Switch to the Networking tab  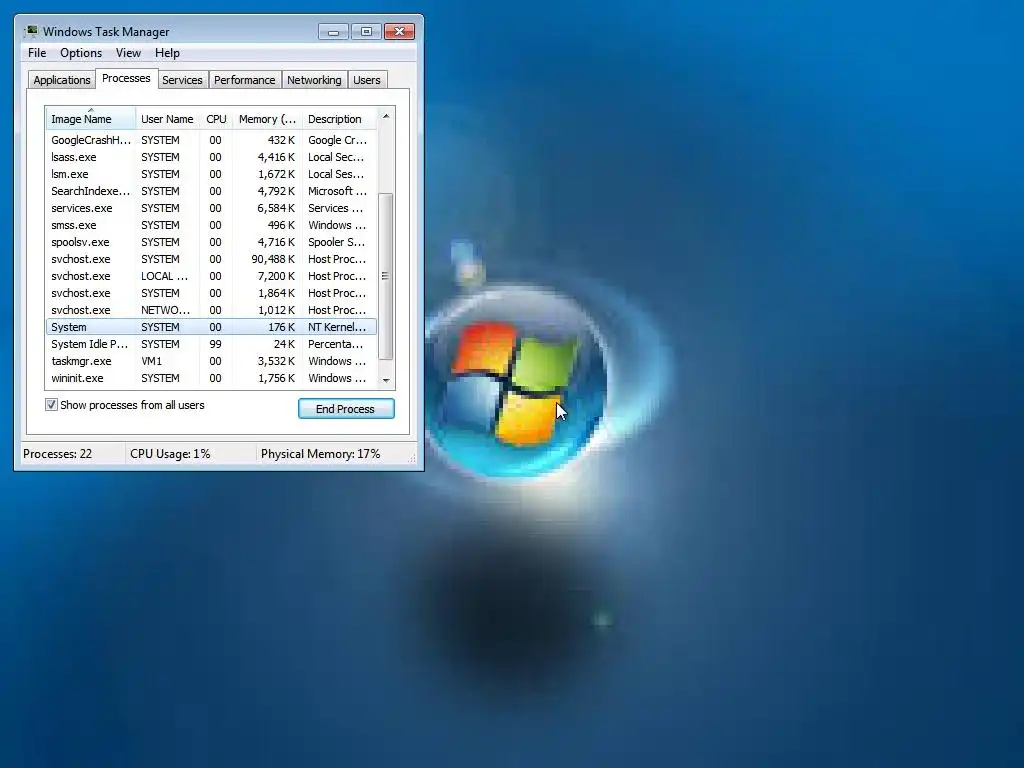314,80
